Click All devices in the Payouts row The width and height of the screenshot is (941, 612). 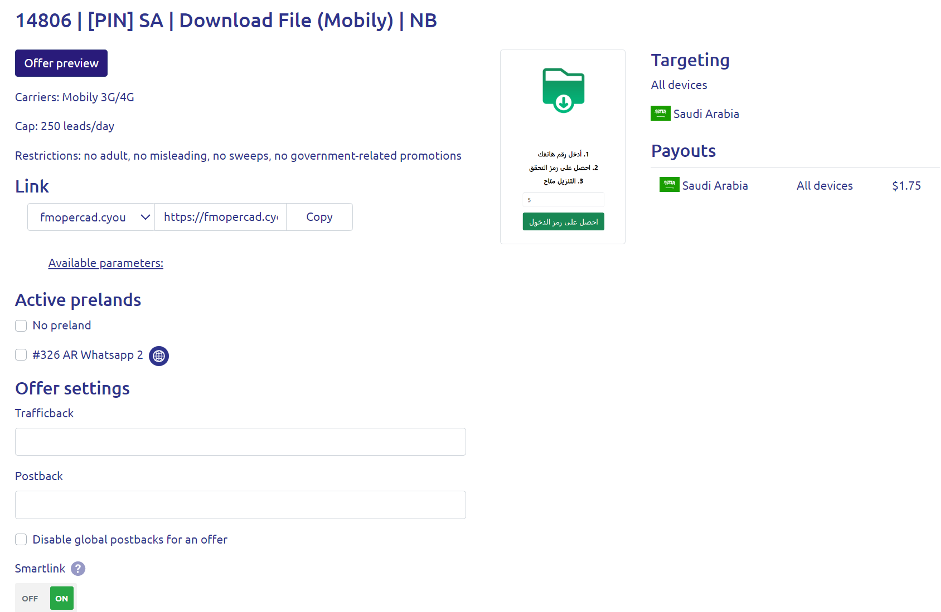click(x=824, y=186)
